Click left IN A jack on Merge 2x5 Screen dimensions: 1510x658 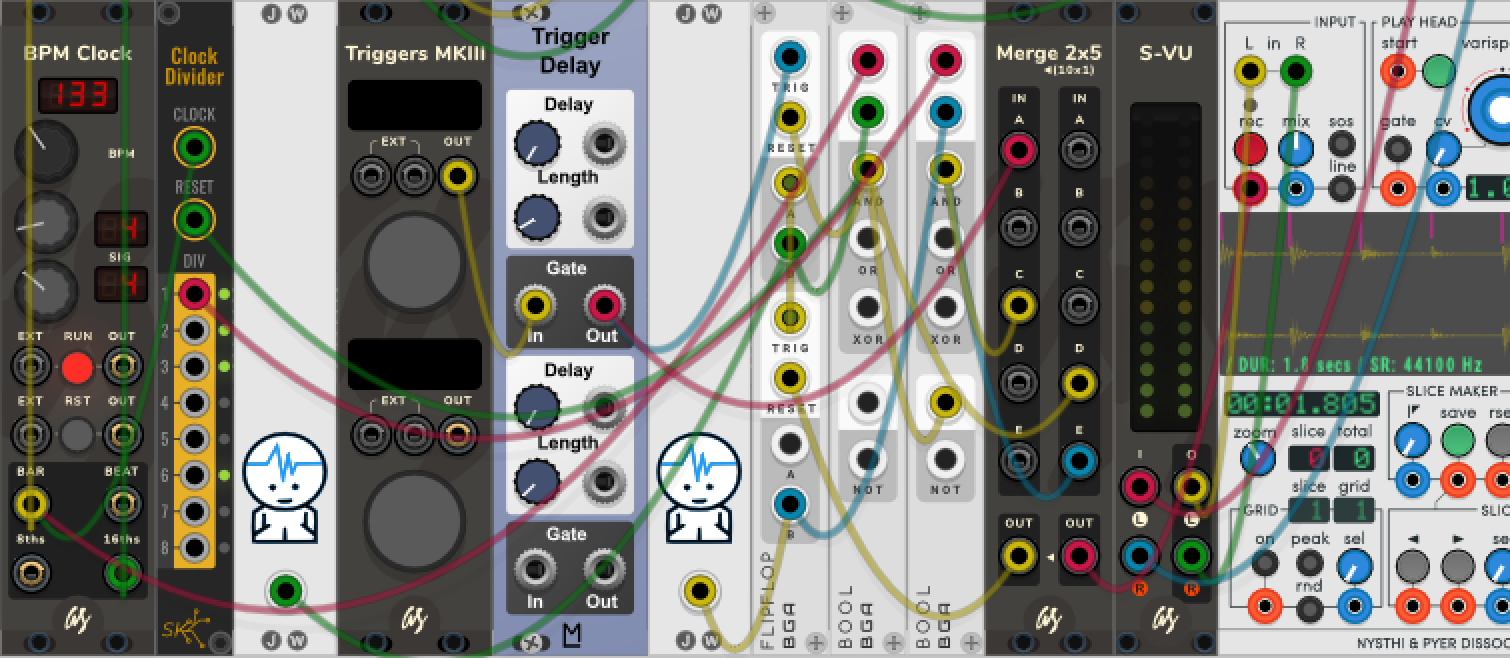click(1019, 151)
